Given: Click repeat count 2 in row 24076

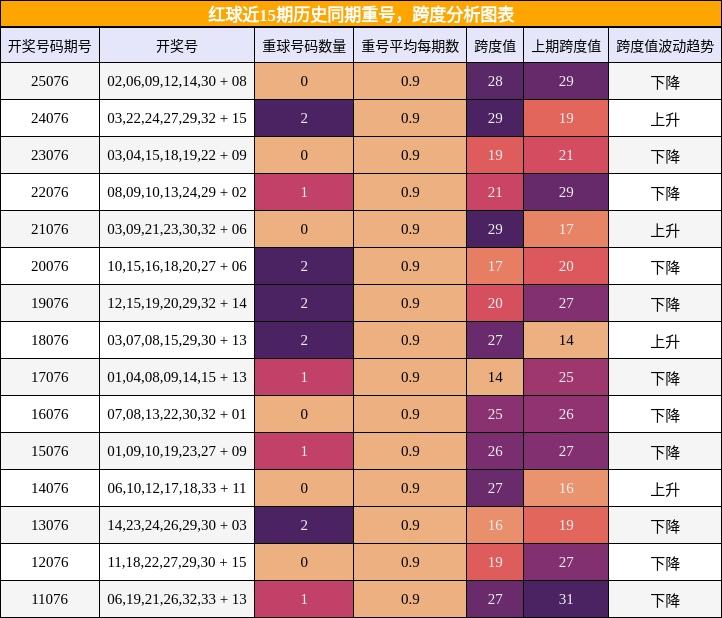Looking at the screenshot, I should pos(304,118).
